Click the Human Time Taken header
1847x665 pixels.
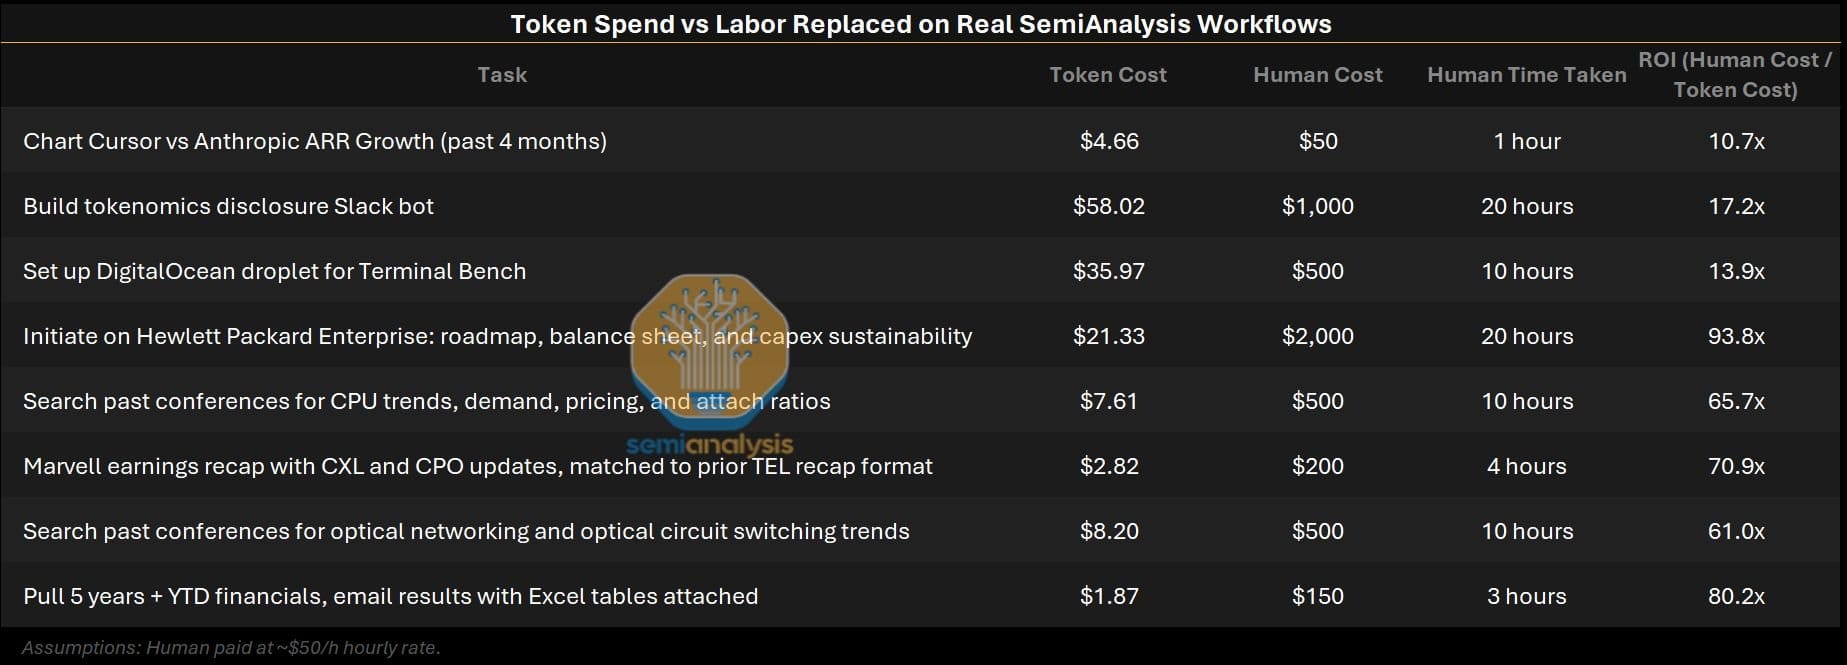pyautogui.click(x=1527, y=75)
